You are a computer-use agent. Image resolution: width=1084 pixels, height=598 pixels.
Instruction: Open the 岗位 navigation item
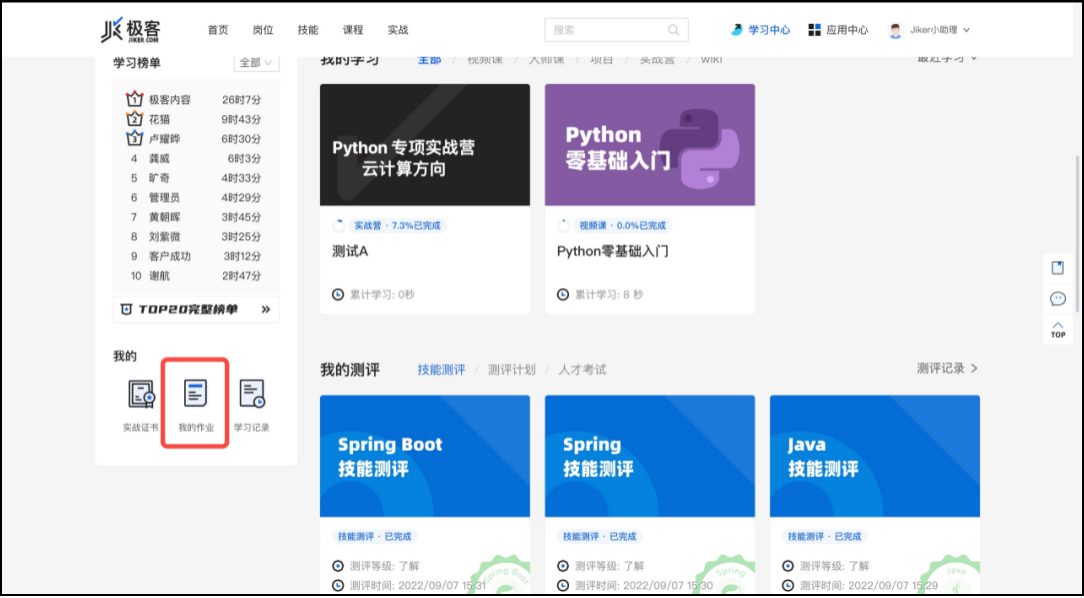[263, 30]
